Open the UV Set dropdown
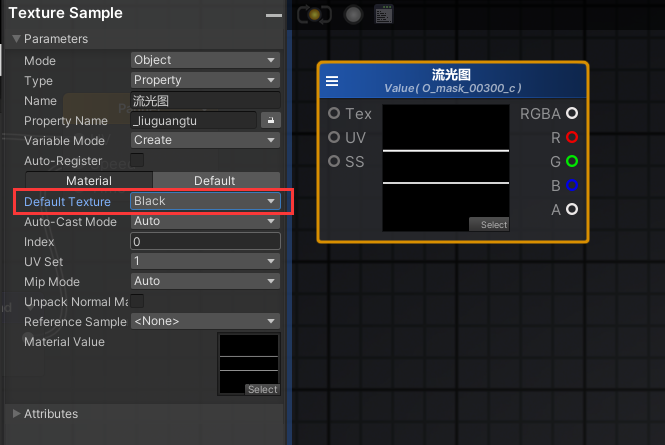 click(205, 261)
